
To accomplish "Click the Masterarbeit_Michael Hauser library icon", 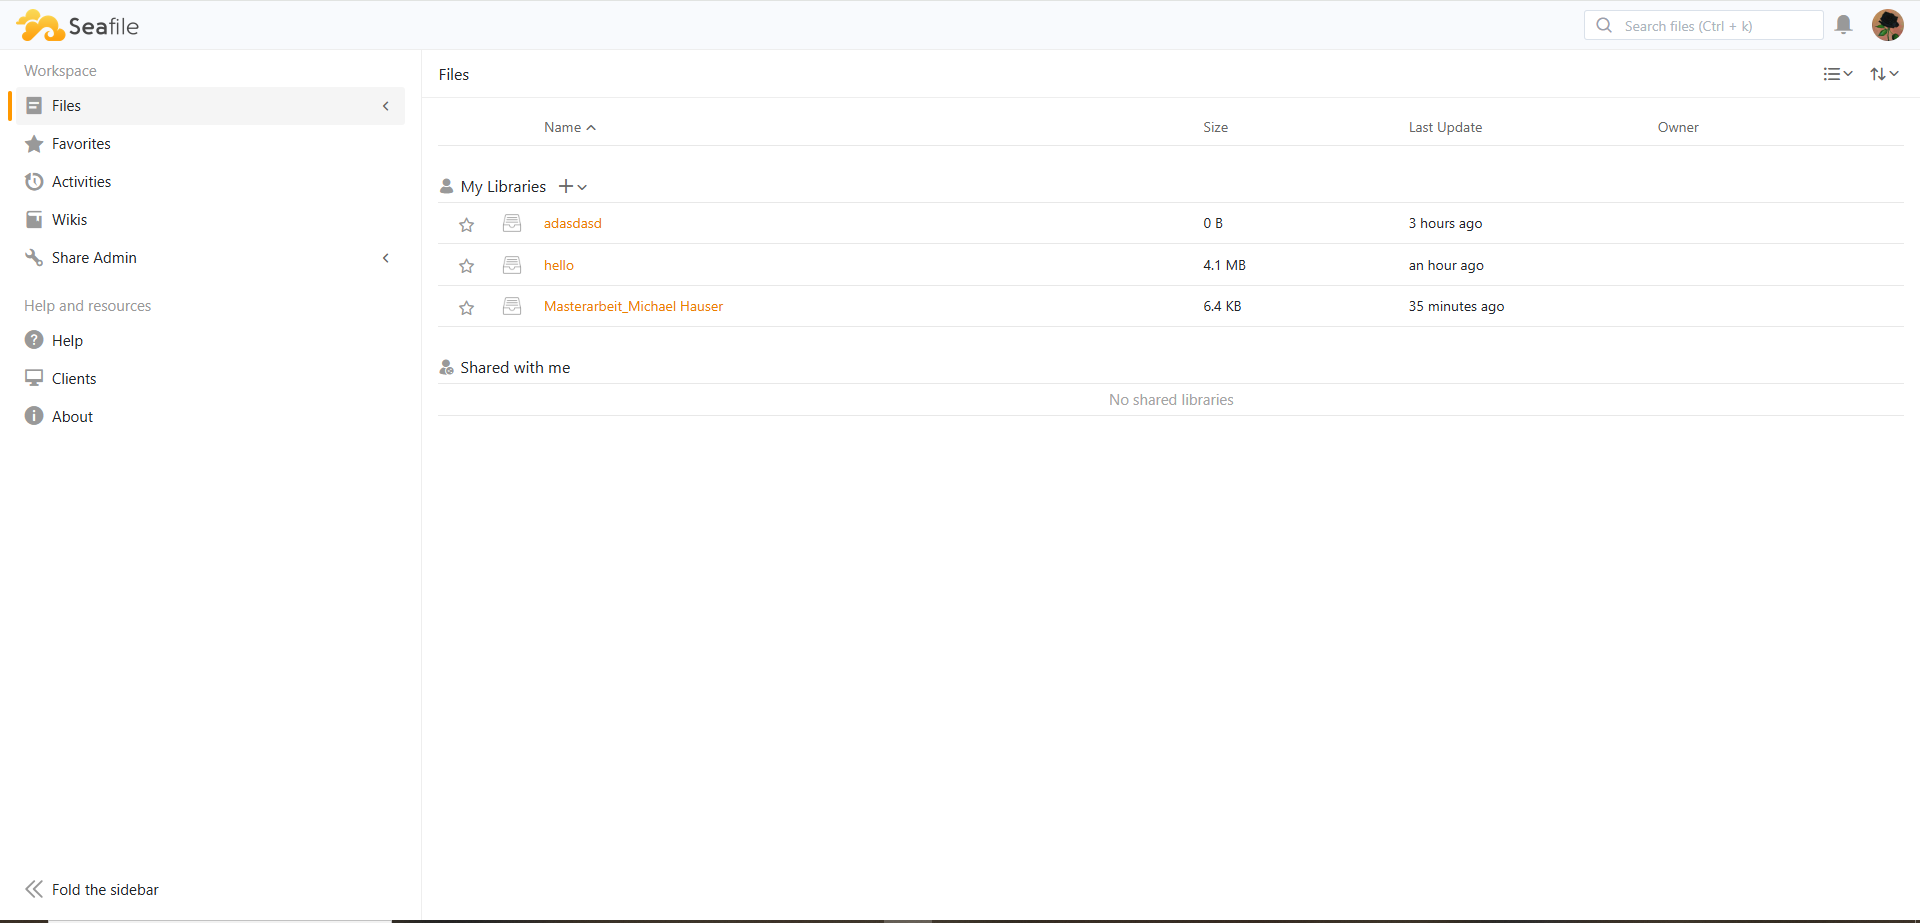I will 512,306.
